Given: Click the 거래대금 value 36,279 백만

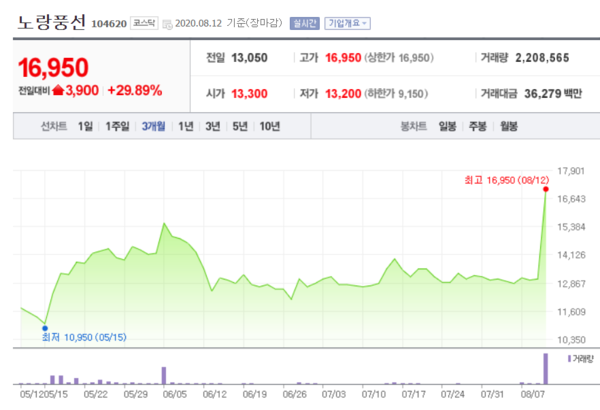Looking at the screenshot, I should [553, 93].
